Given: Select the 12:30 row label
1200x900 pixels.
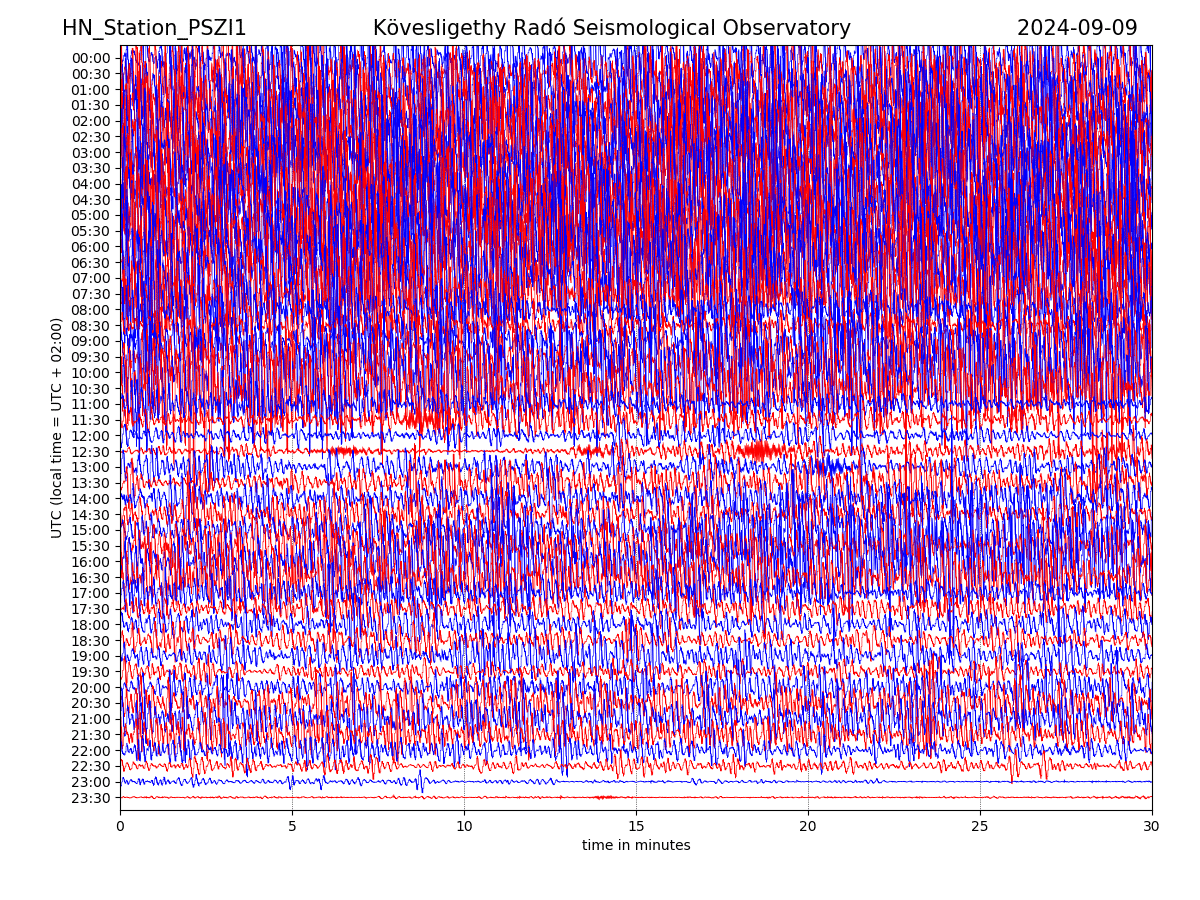Looking at the screenshot, I should (91, 452).
